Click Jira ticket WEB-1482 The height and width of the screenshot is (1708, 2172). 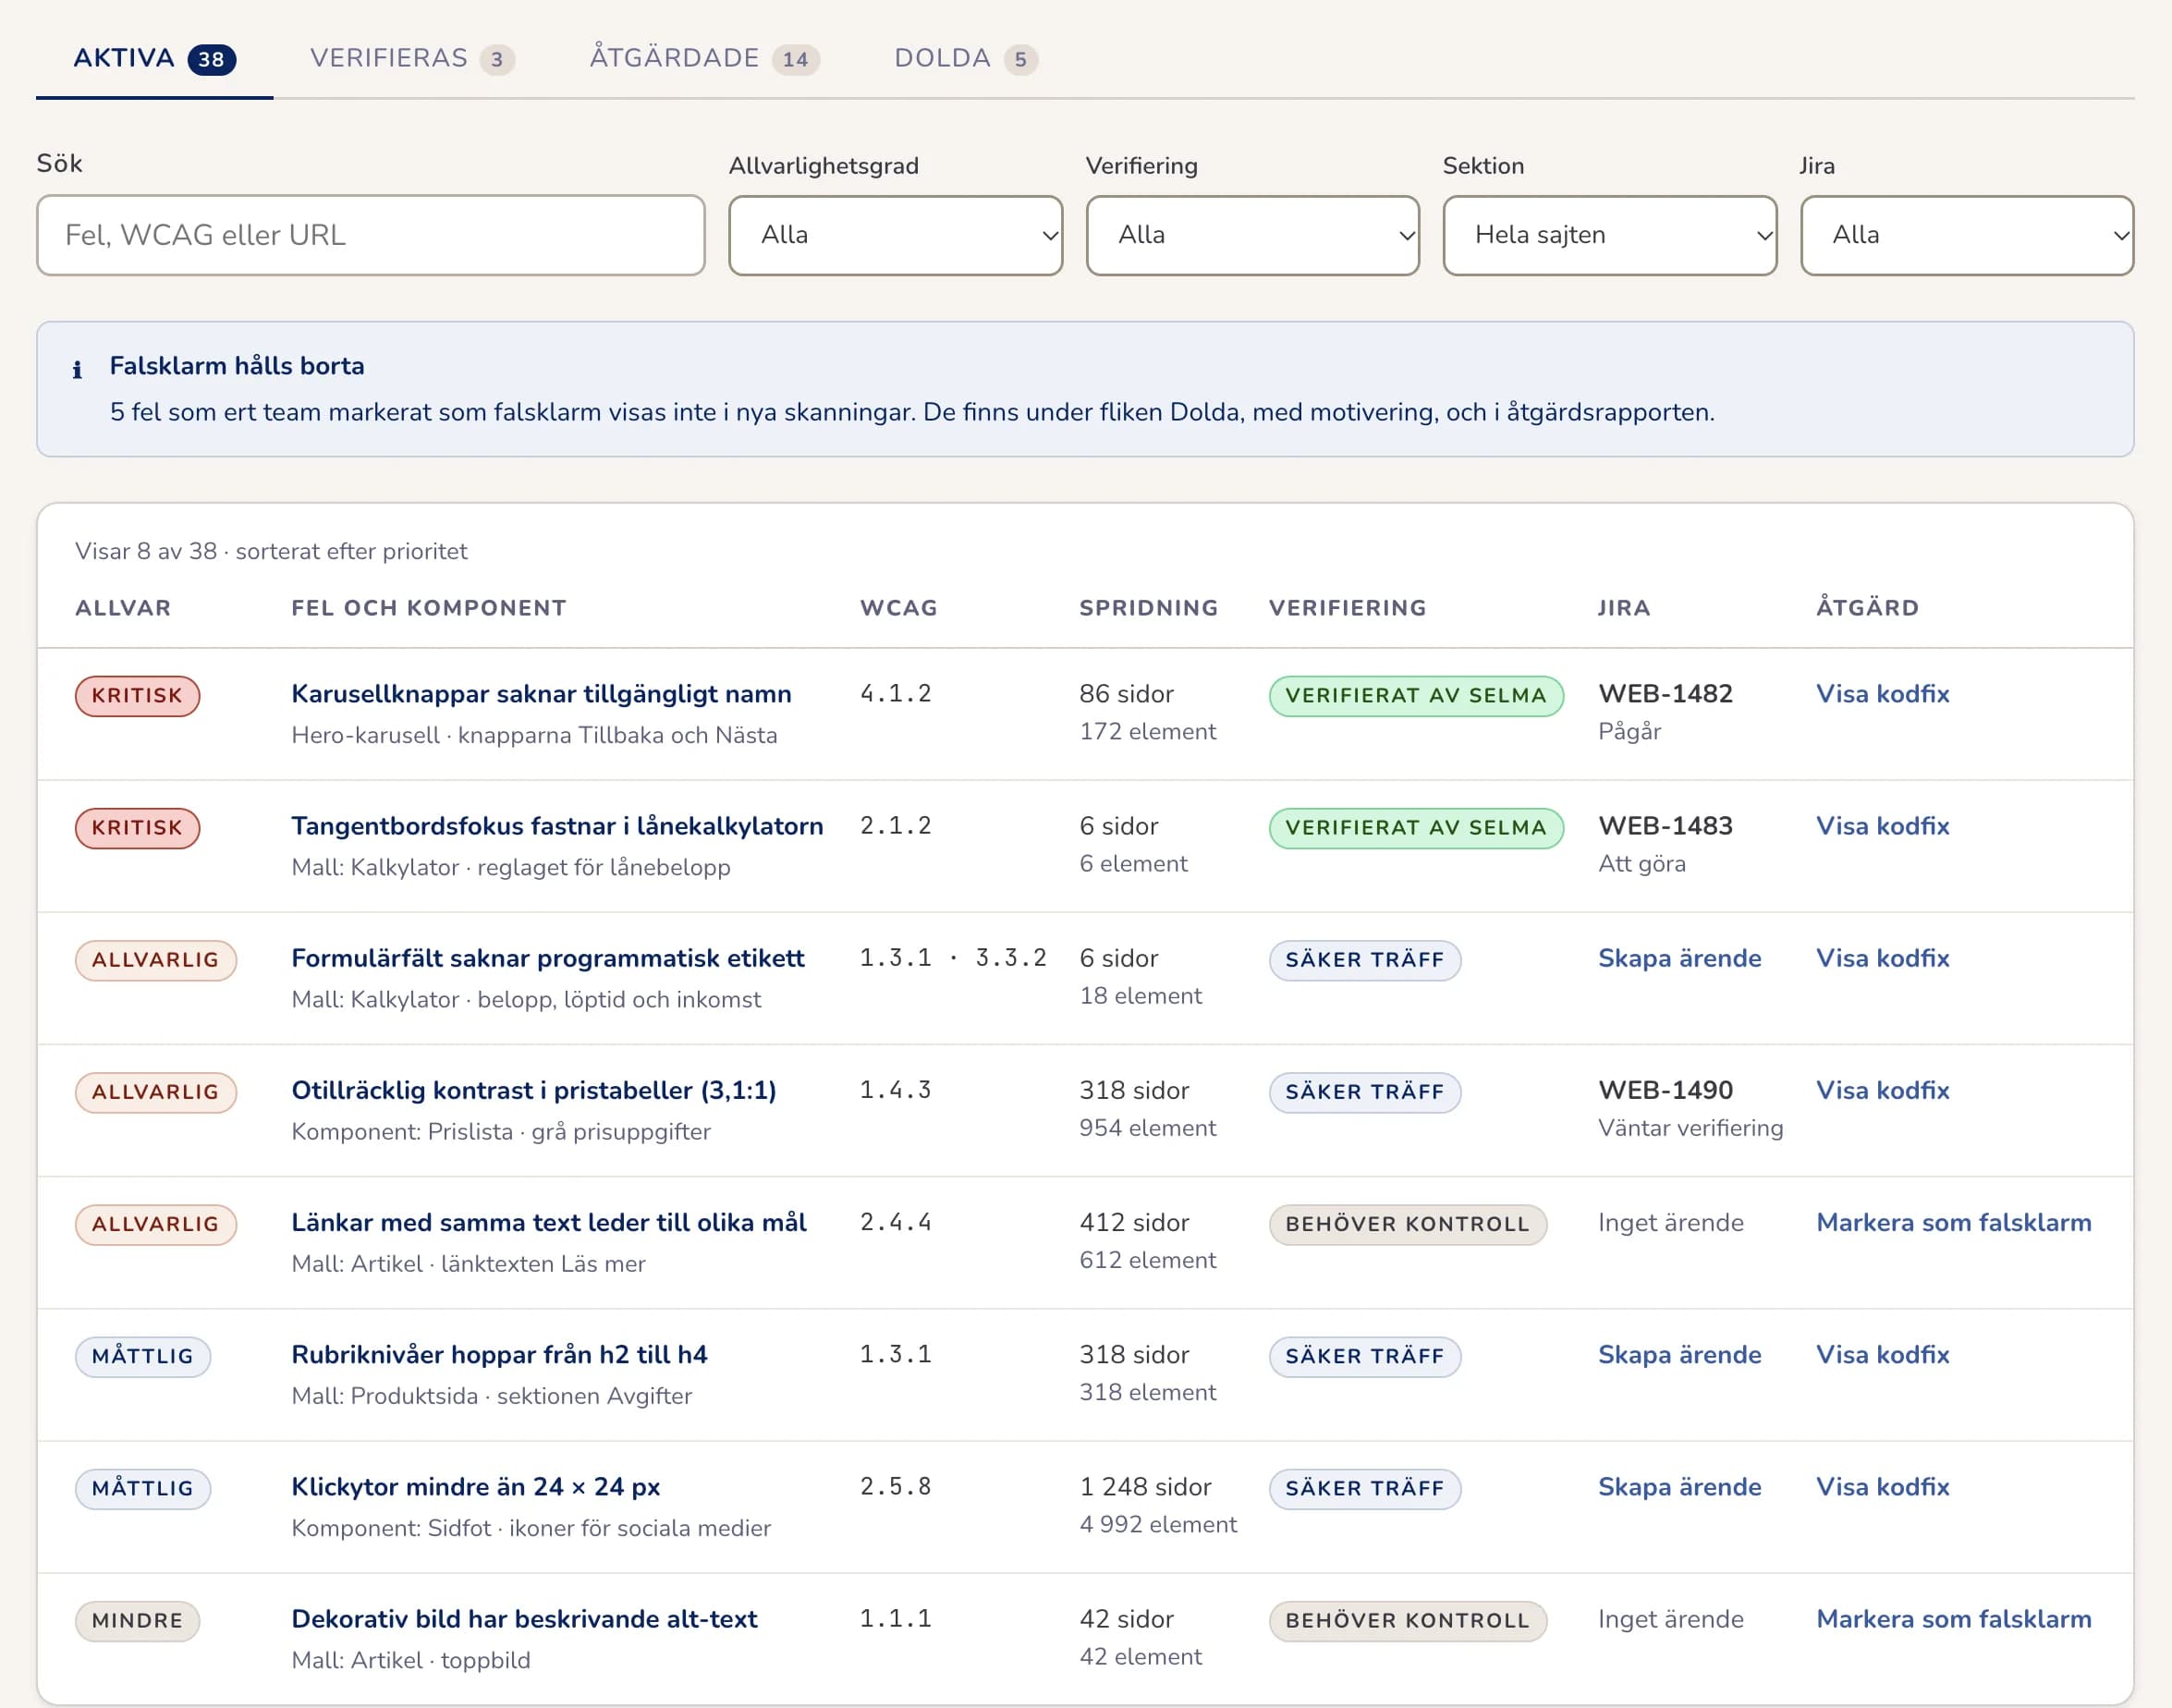[1665, 694]
